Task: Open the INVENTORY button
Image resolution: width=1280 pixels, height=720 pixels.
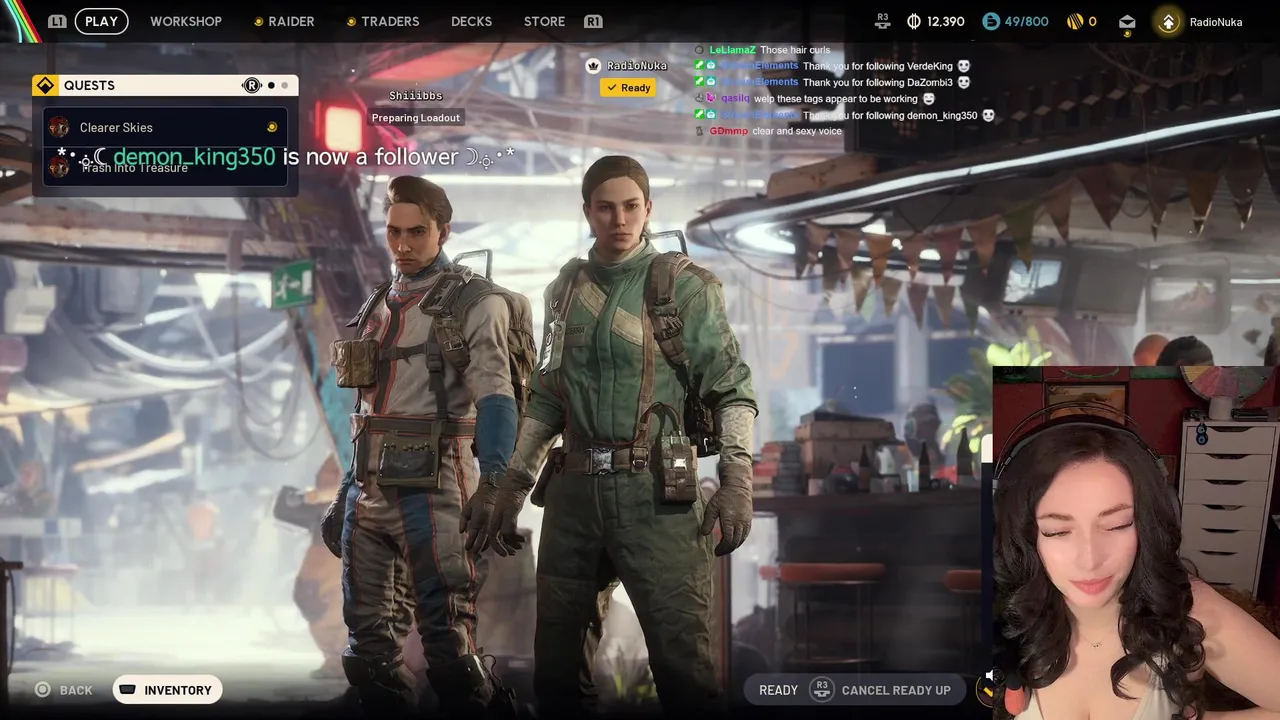Action: [x=167, y=690]
